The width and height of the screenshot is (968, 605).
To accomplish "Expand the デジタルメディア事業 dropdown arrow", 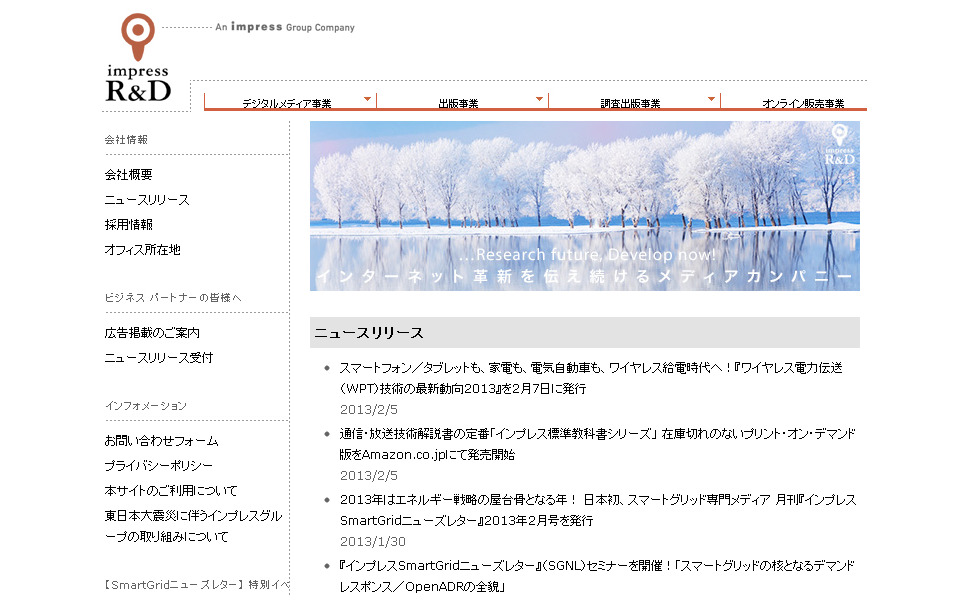I will (x=367, y=99).
